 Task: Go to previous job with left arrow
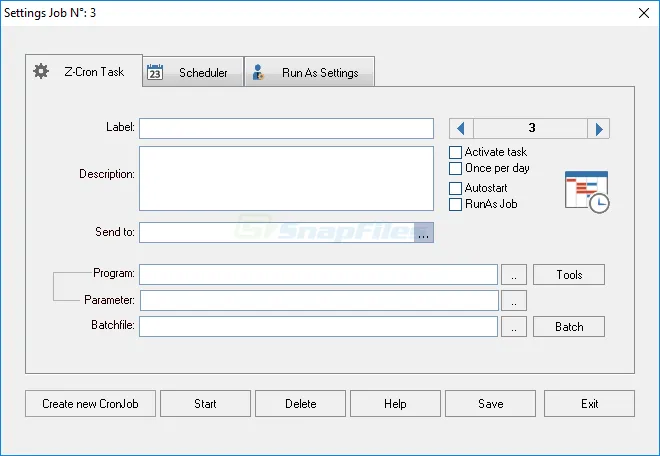[x=461, y=128]
